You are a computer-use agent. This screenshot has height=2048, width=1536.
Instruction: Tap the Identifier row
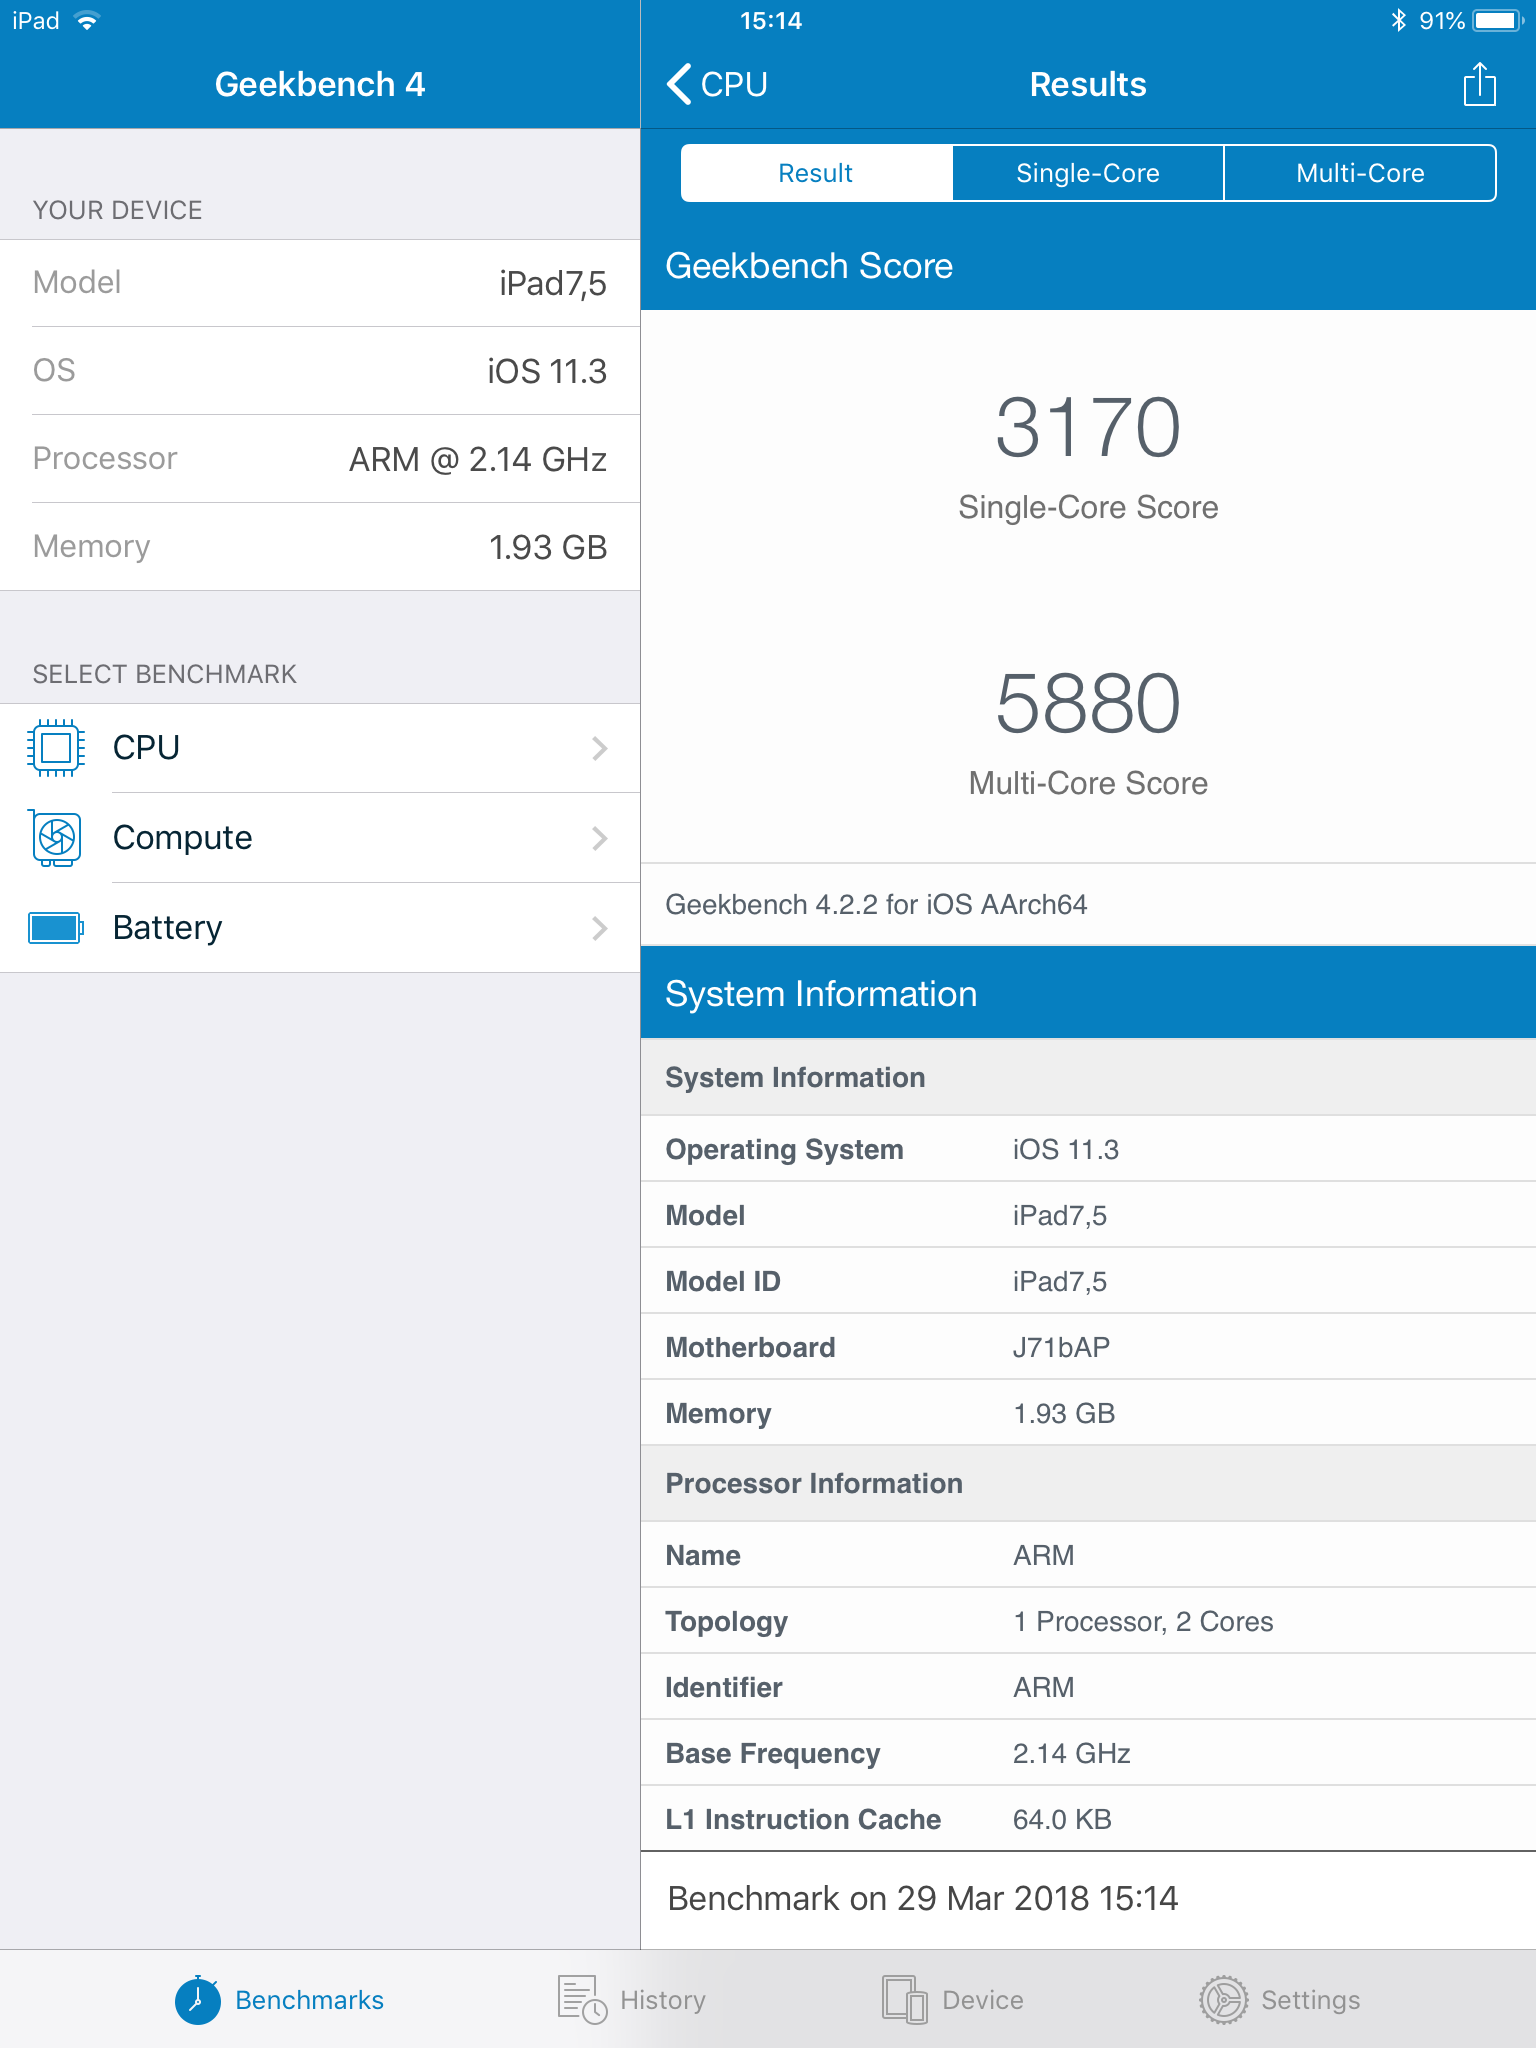click(x=1088, y=1687)
